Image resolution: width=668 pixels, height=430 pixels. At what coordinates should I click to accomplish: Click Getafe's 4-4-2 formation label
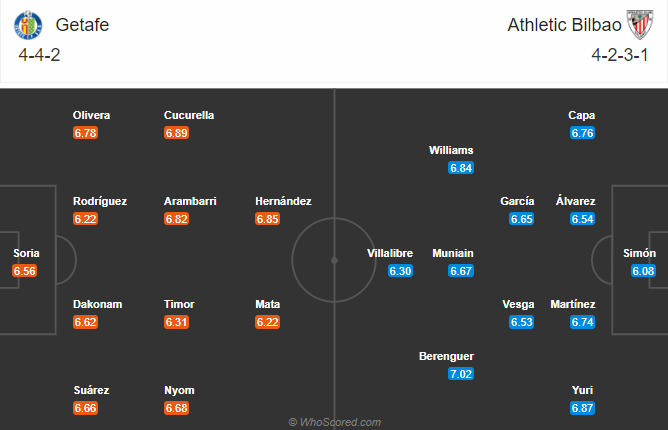click(x=39, y=55)
